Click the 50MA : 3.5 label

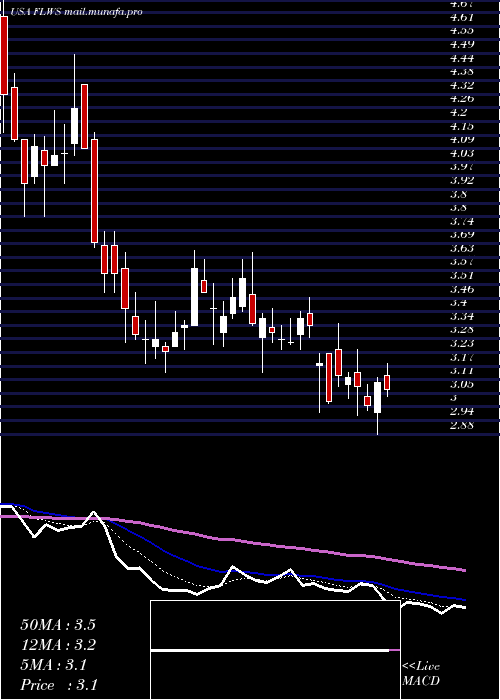[58, 625]
